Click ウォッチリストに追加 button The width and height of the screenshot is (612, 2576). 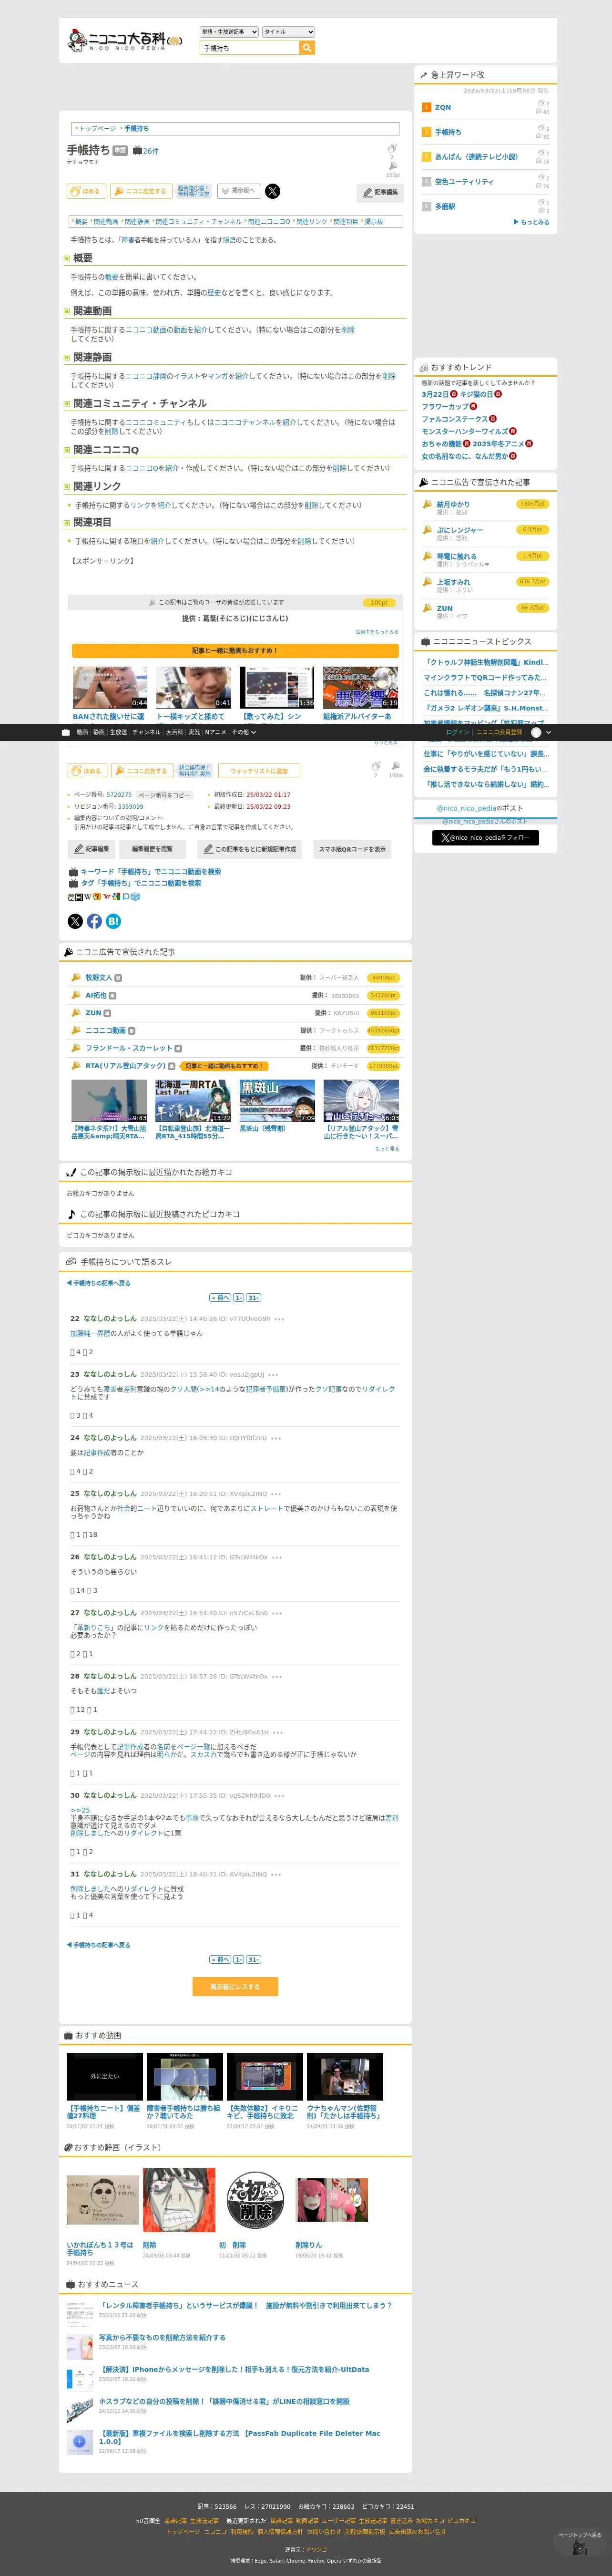click(258, 771)
